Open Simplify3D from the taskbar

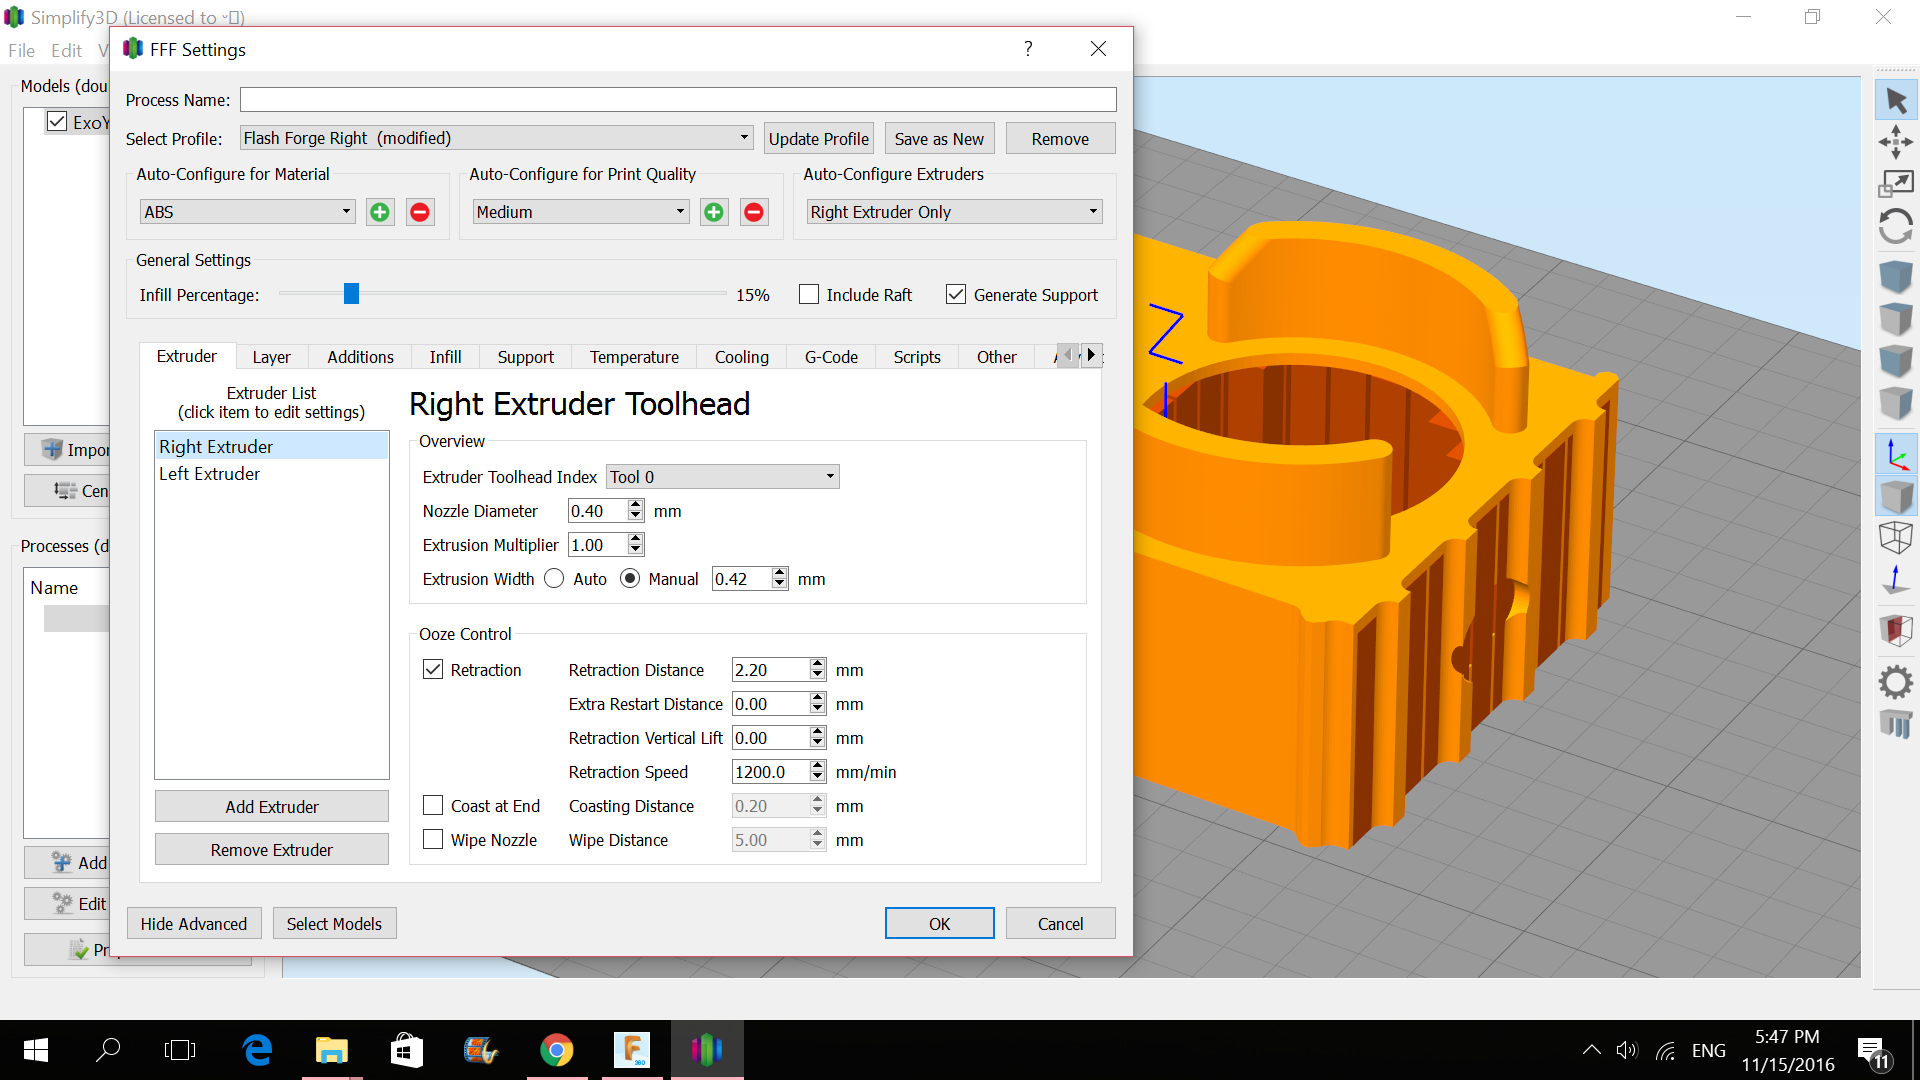pos(707,1049)
